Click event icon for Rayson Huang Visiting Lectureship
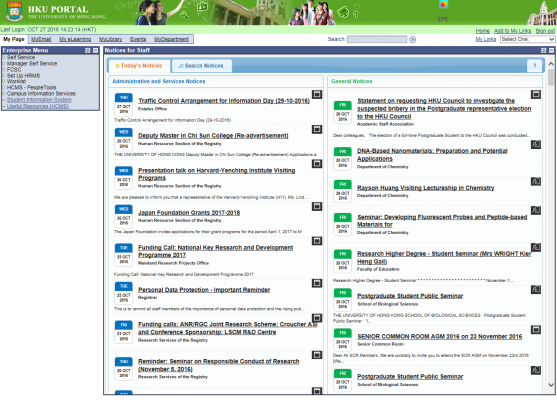 coord(536,182)
